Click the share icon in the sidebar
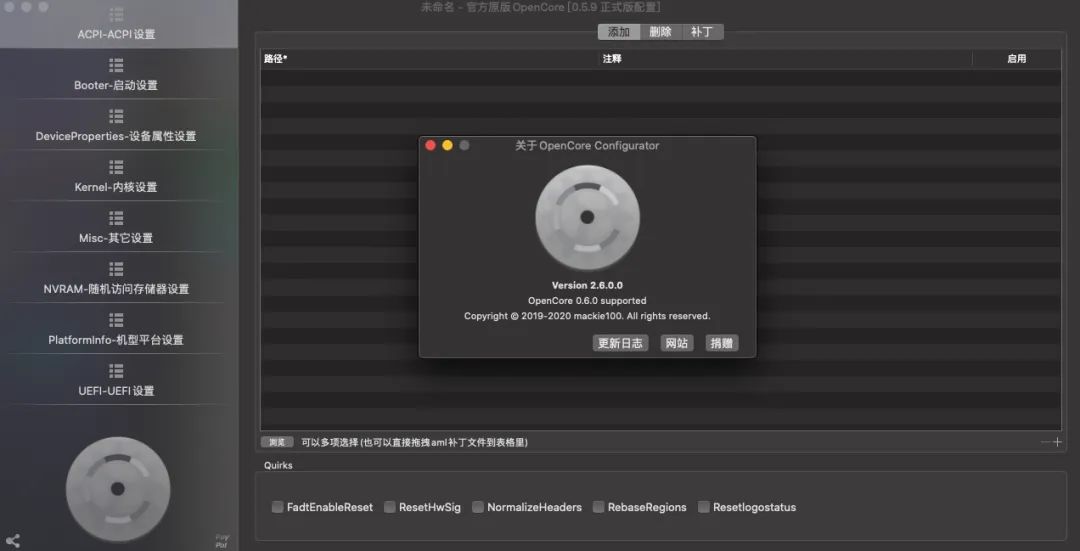This screenshot has height=551, width=1080. tap(12, 541)
